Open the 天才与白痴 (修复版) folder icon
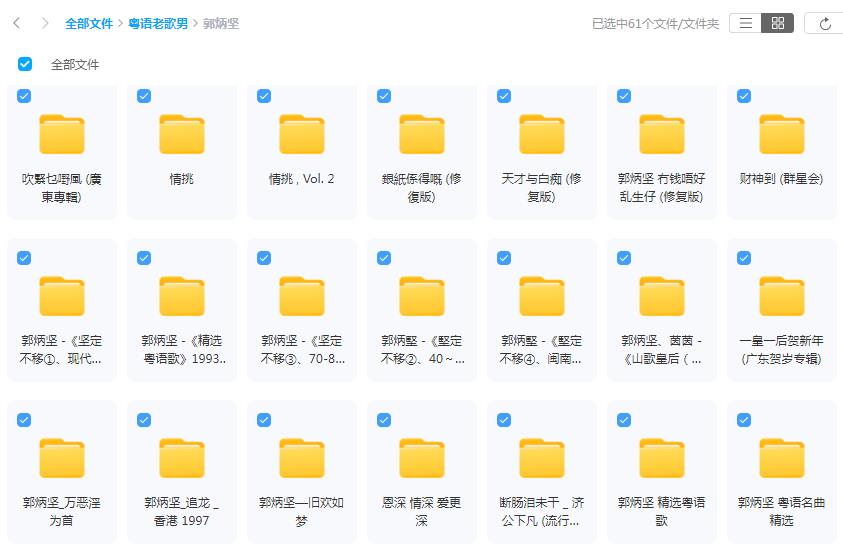 point(541,134)
